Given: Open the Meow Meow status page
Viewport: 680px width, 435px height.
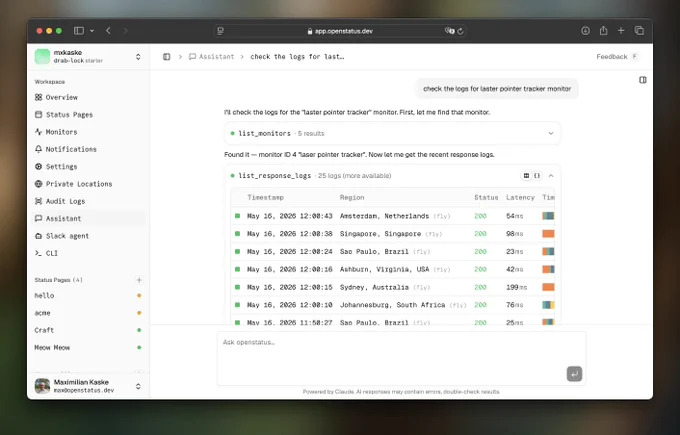Looking at the screenshot, I should pyautogui.click(x=88, y=348).
